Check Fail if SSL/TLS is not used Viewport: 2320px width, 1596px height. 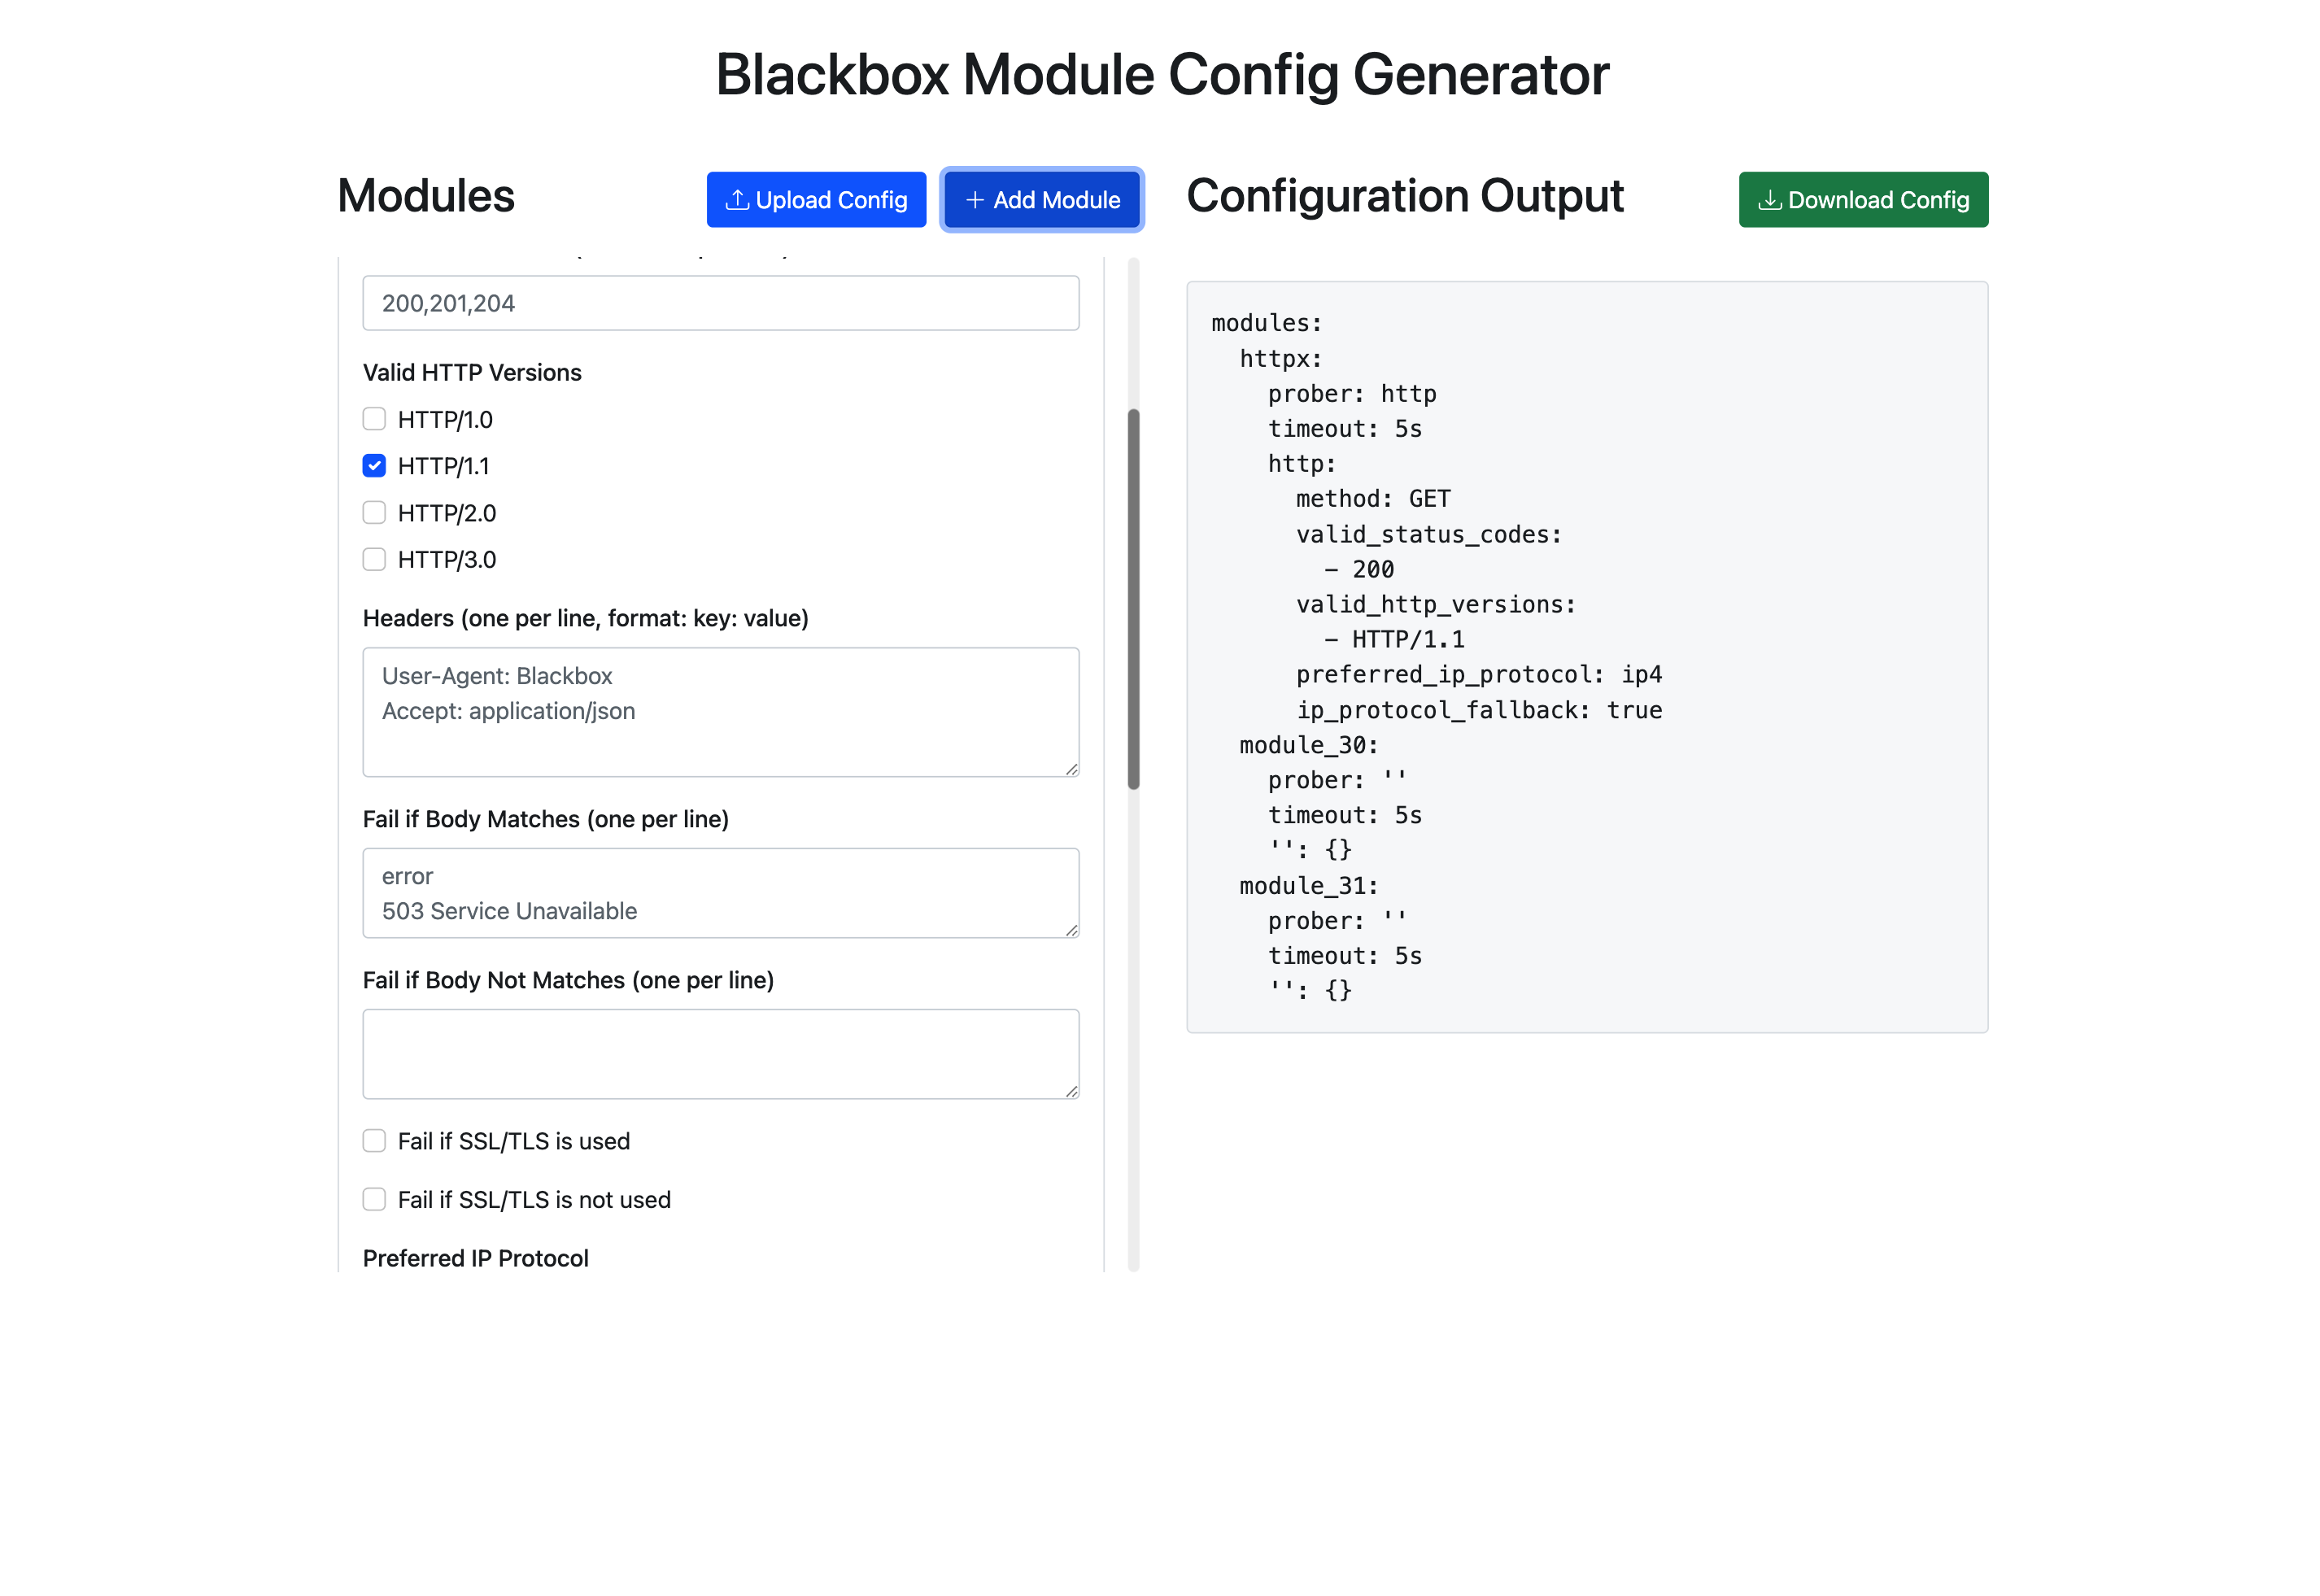[x=374, y=1199]
